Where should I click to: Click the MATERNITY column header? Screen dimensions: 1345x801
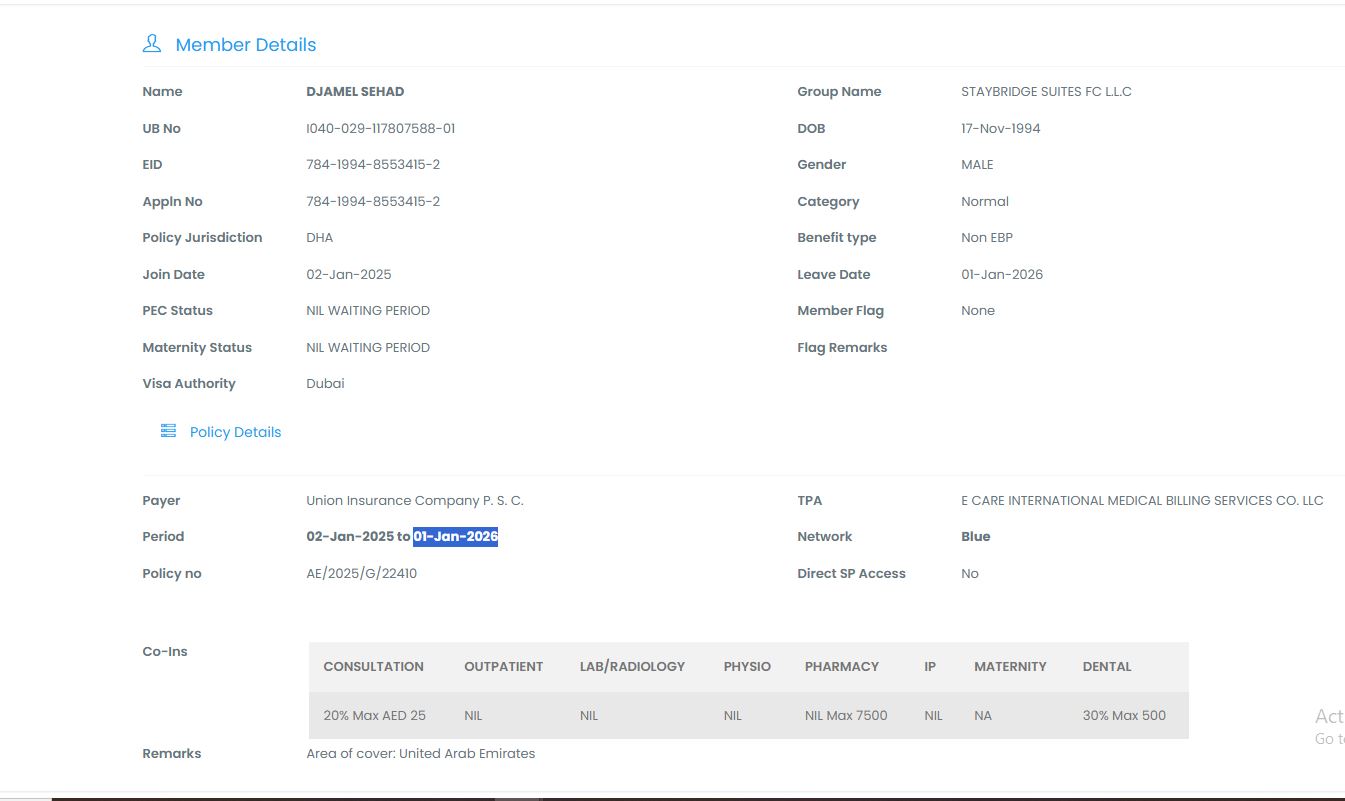[1010, 667]
